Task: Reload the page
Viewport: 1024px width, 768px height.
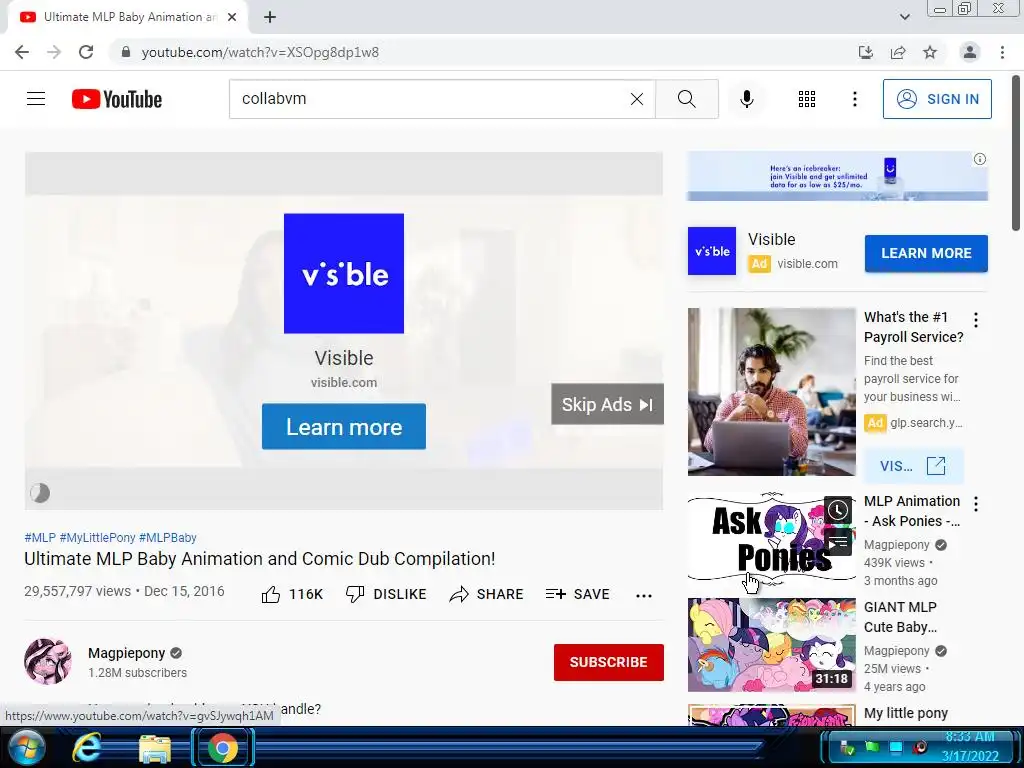Action: coord(86,52)
